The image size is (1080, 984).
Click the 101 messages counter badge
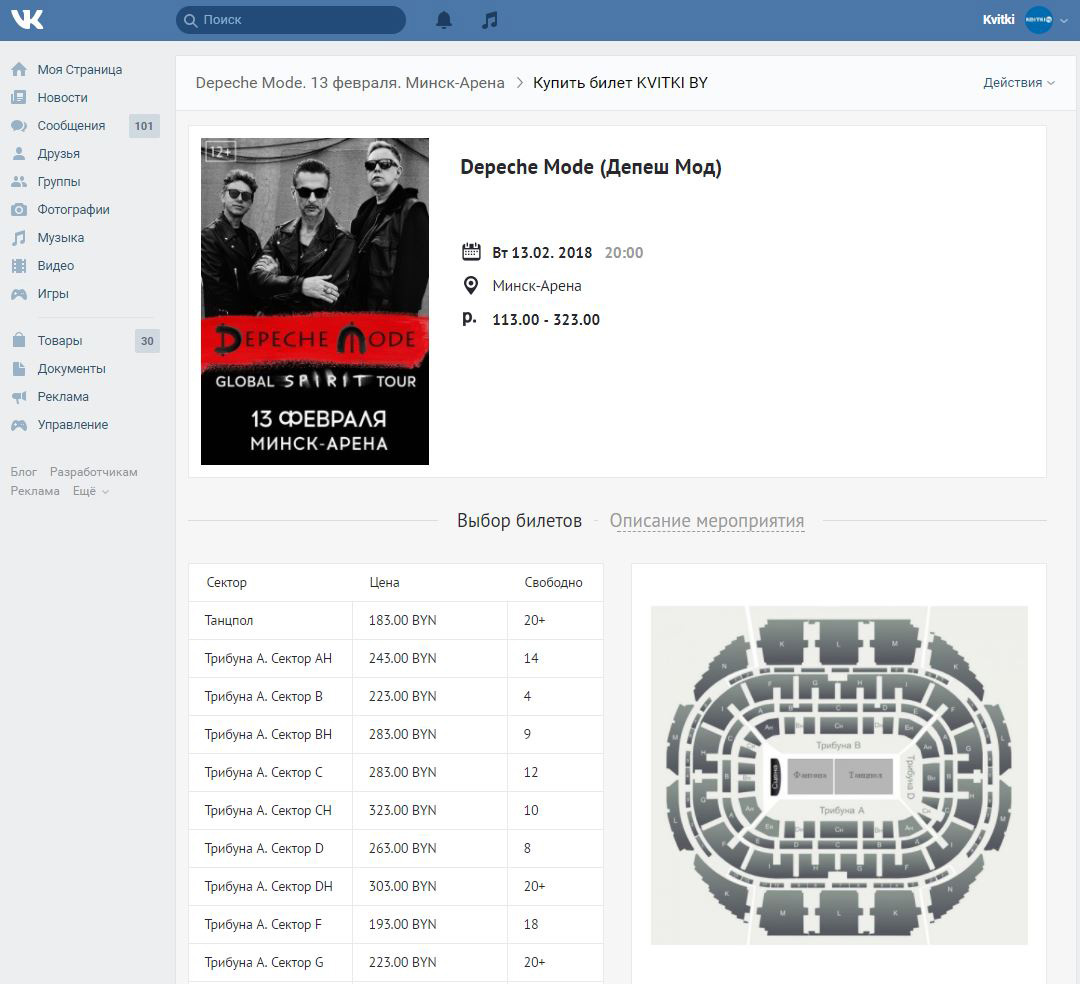(144, 126)
